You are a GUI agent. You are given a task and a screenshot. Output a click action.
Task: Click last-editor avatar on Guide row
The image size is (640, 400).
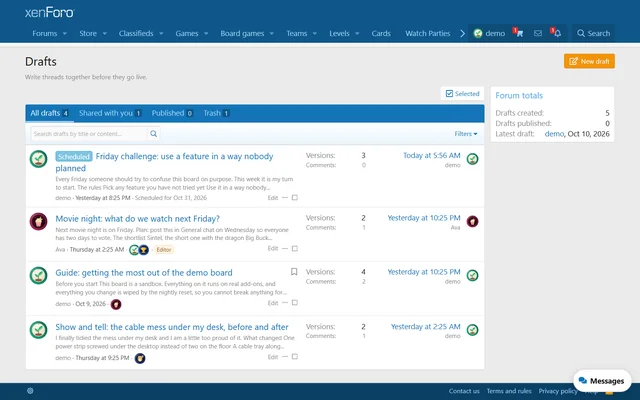click(x=473, y=276)
